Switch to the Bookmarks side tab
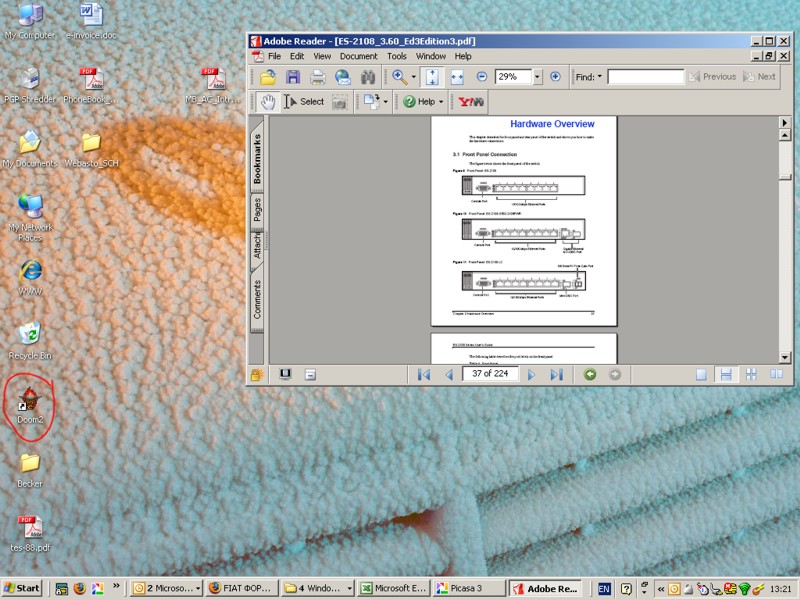This screenshot has width=800, height=600. coord(257,158)
